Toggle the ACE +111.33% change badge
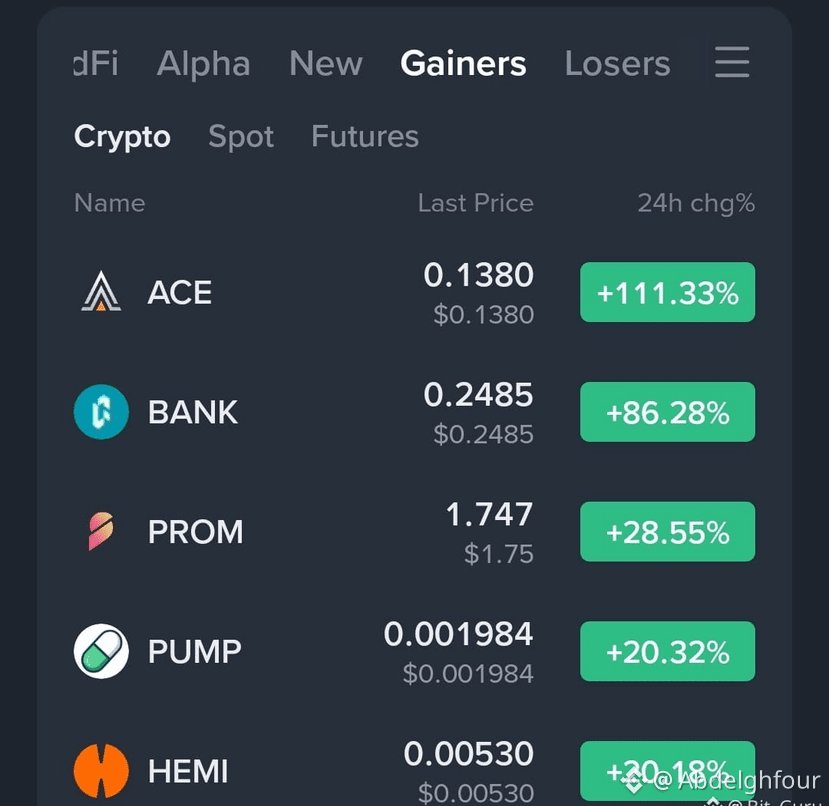Image resolution: width=829 pixels, height=806 pixels. pos(668,292)
